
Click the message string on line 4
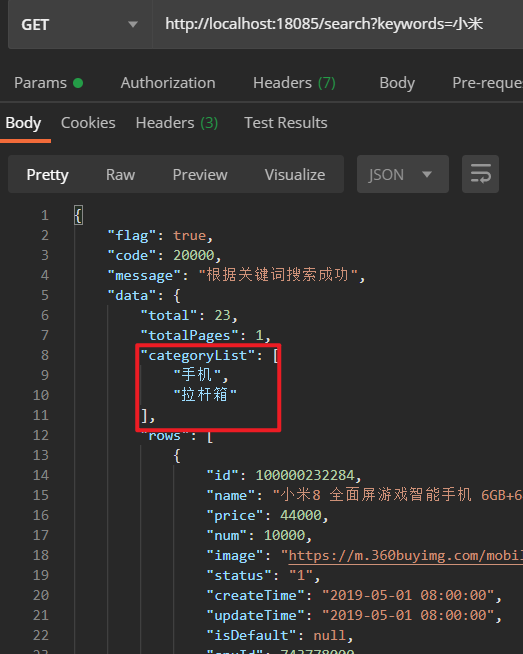click(278, 275)
